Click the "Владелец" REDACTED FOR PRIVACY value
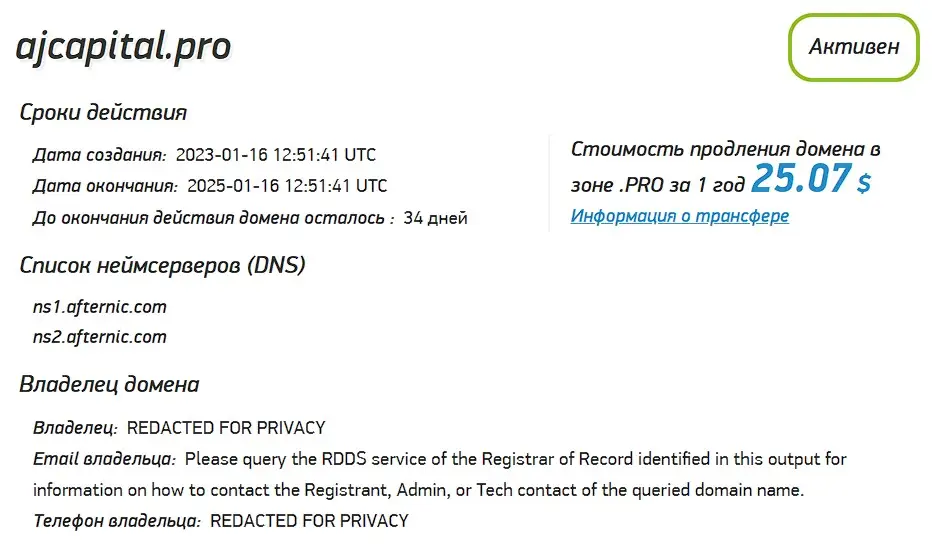Screen dimensions: 935x558 pyautogui.click(x=226, y=428)
